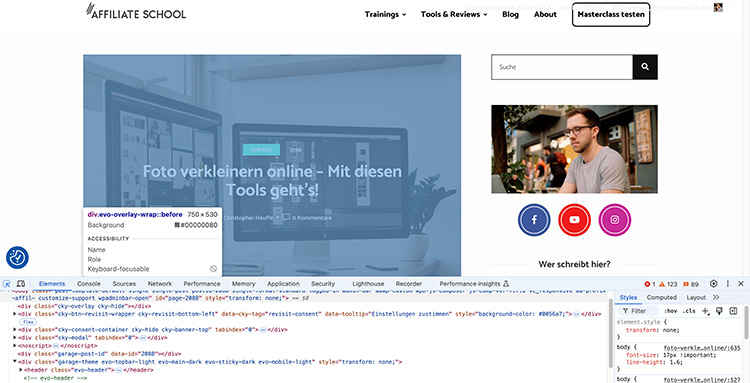Show more Styles pane tabs chevron

716,297
